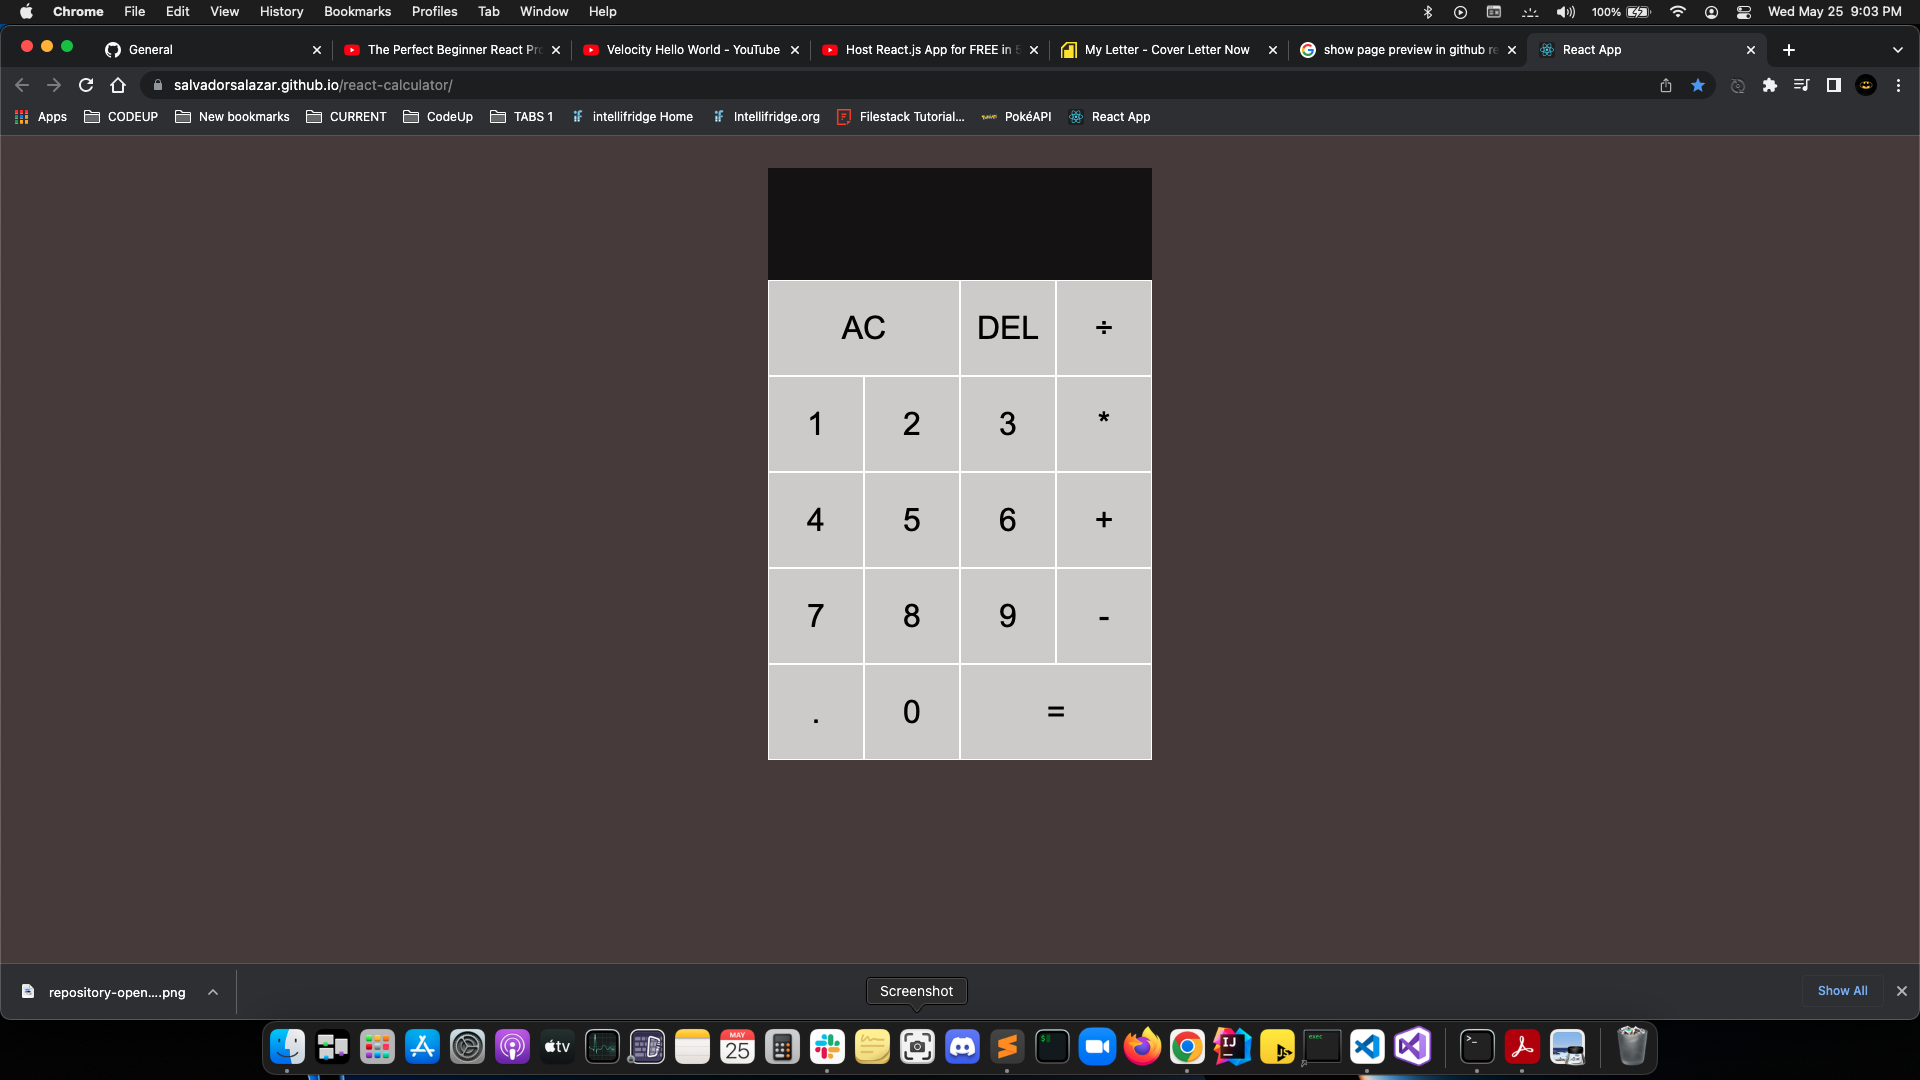Open Chrome's media controls icon
The height and width of the screenshot is (1080, 1920).
(1801, 85)
